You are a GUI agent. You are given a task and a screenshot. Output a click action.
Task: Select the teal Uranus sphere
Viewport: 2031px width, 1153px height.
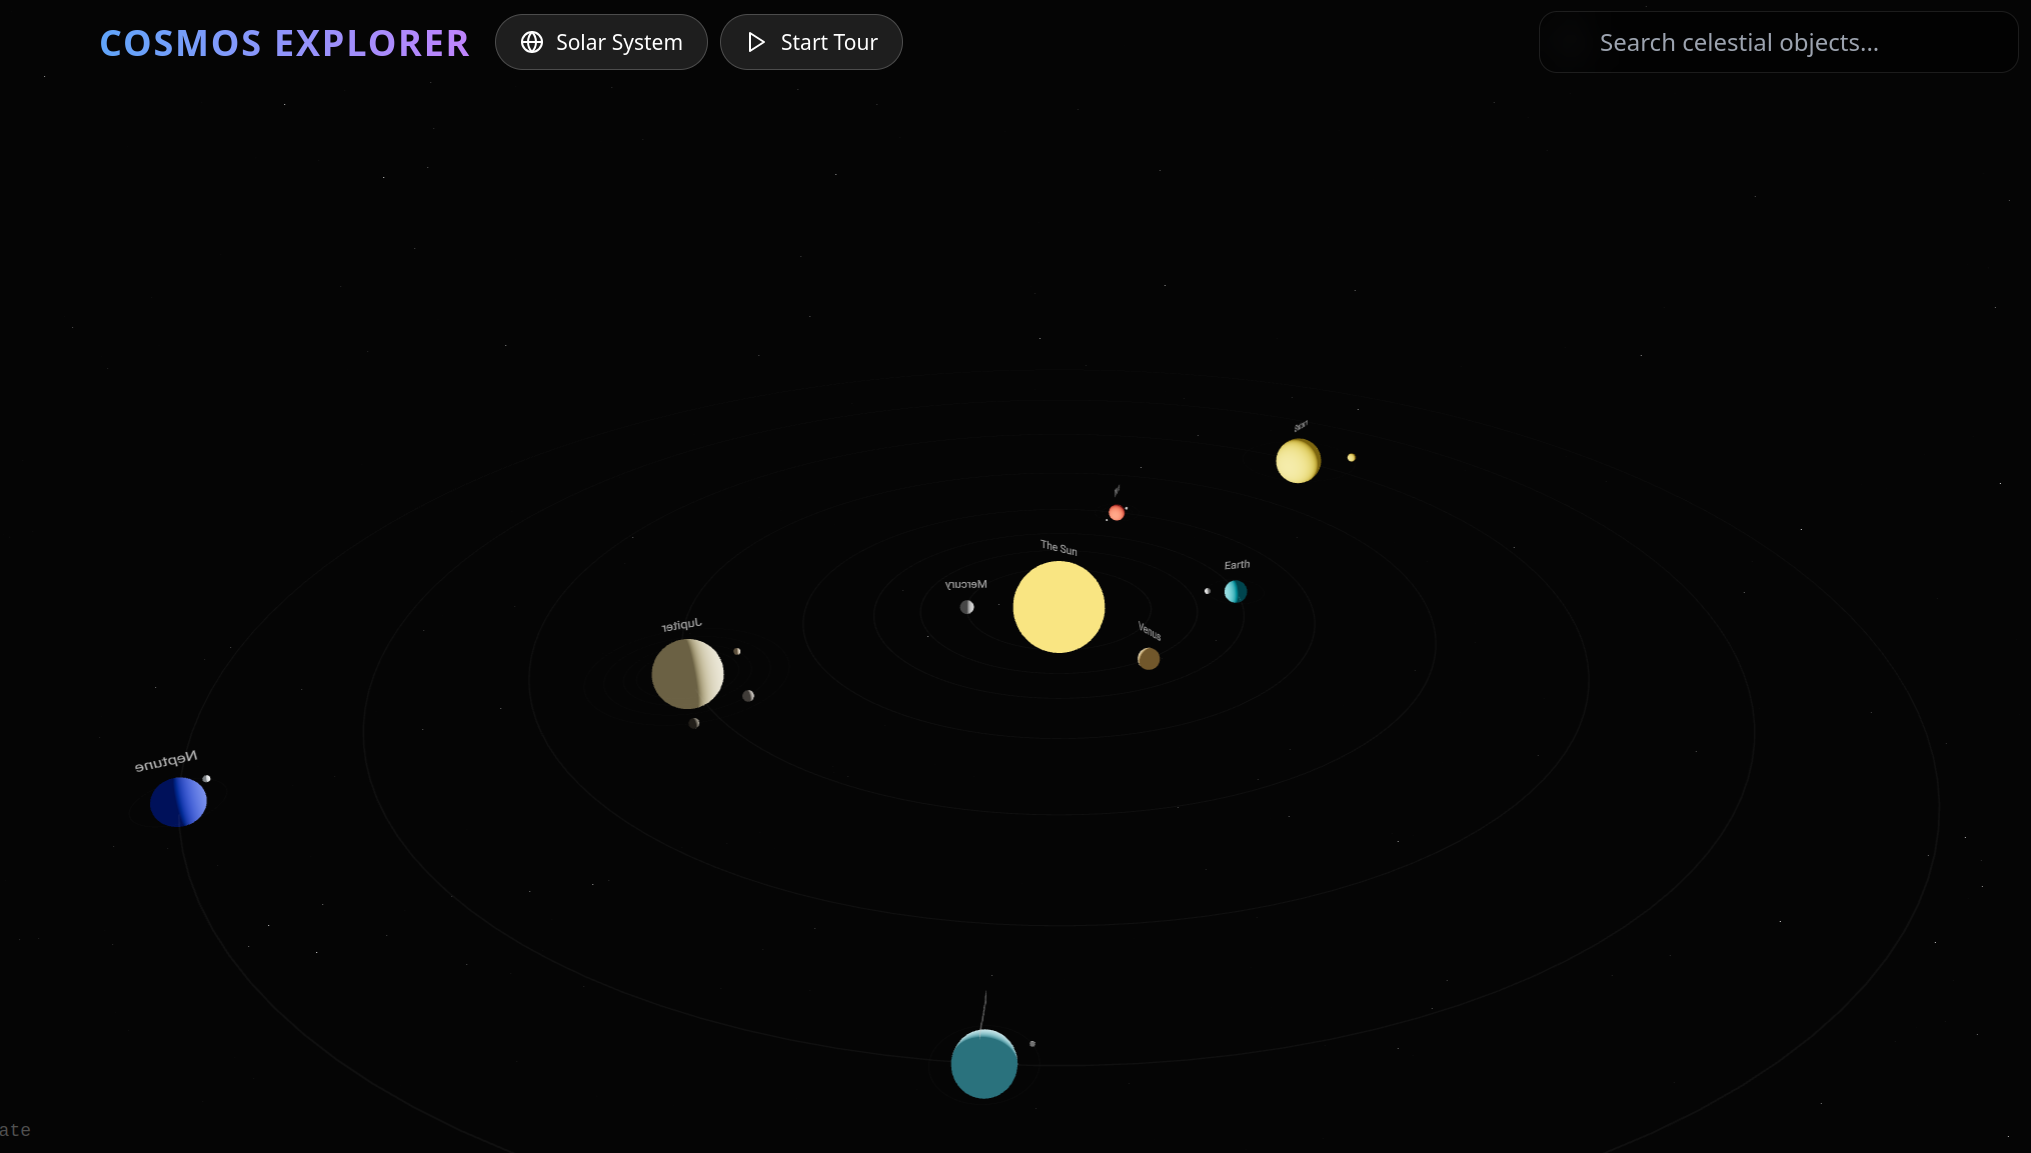[984, 1064]
